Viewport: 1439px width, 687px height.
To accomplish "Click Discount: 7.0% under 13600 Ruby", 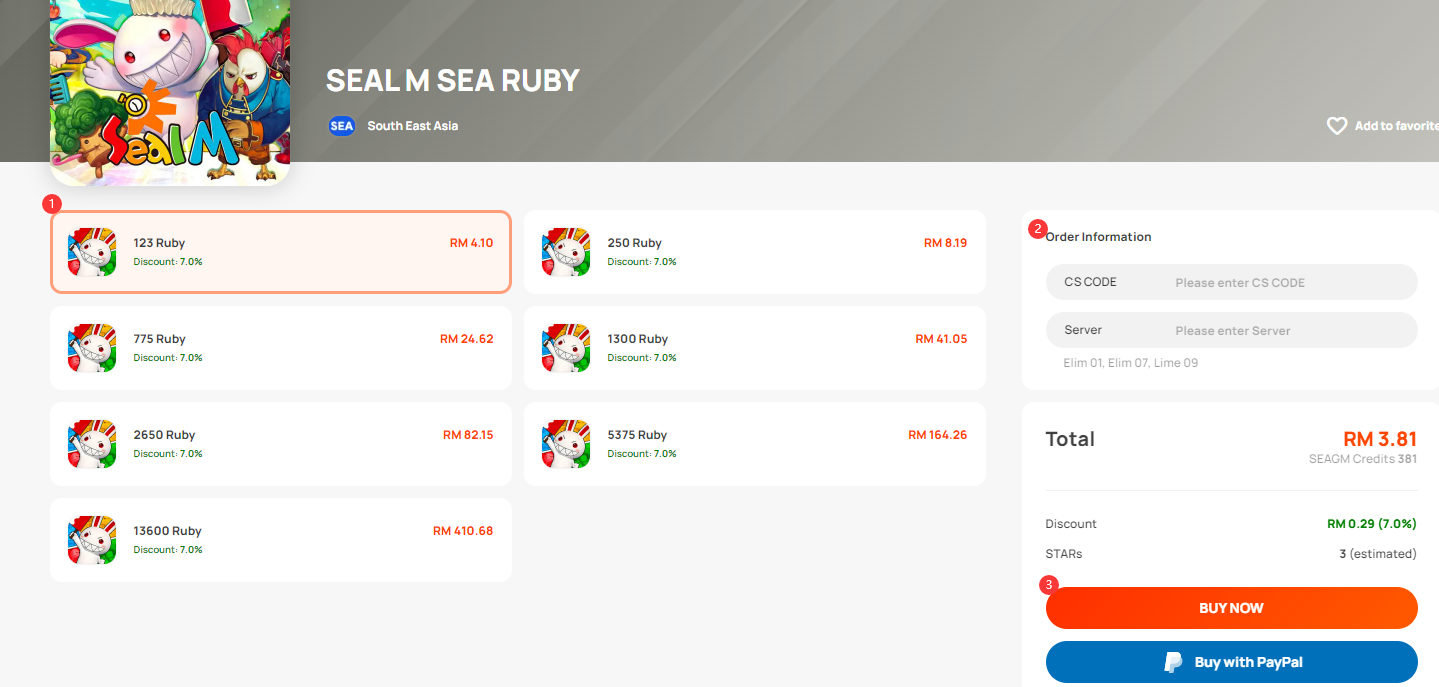I will click(x=168, y=550).
